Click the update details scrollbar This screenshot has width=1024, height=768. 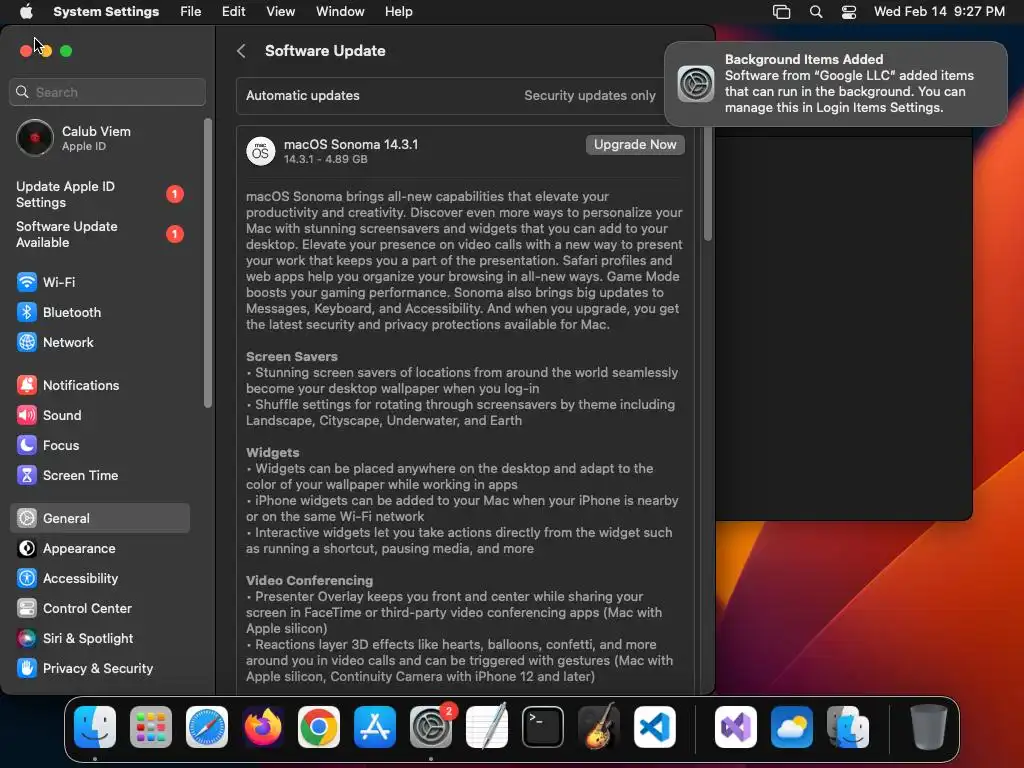click(x=707, y=184)
